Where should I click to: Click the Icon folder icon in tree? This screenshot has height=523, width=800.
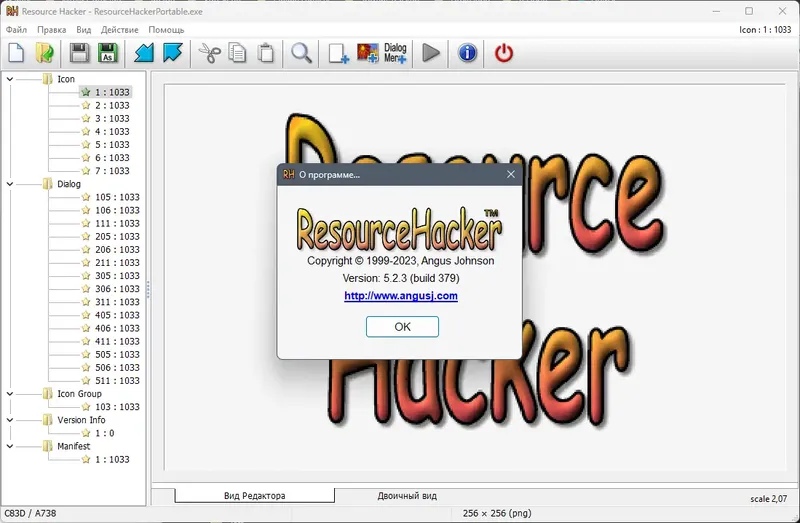(x=47, y=79)
